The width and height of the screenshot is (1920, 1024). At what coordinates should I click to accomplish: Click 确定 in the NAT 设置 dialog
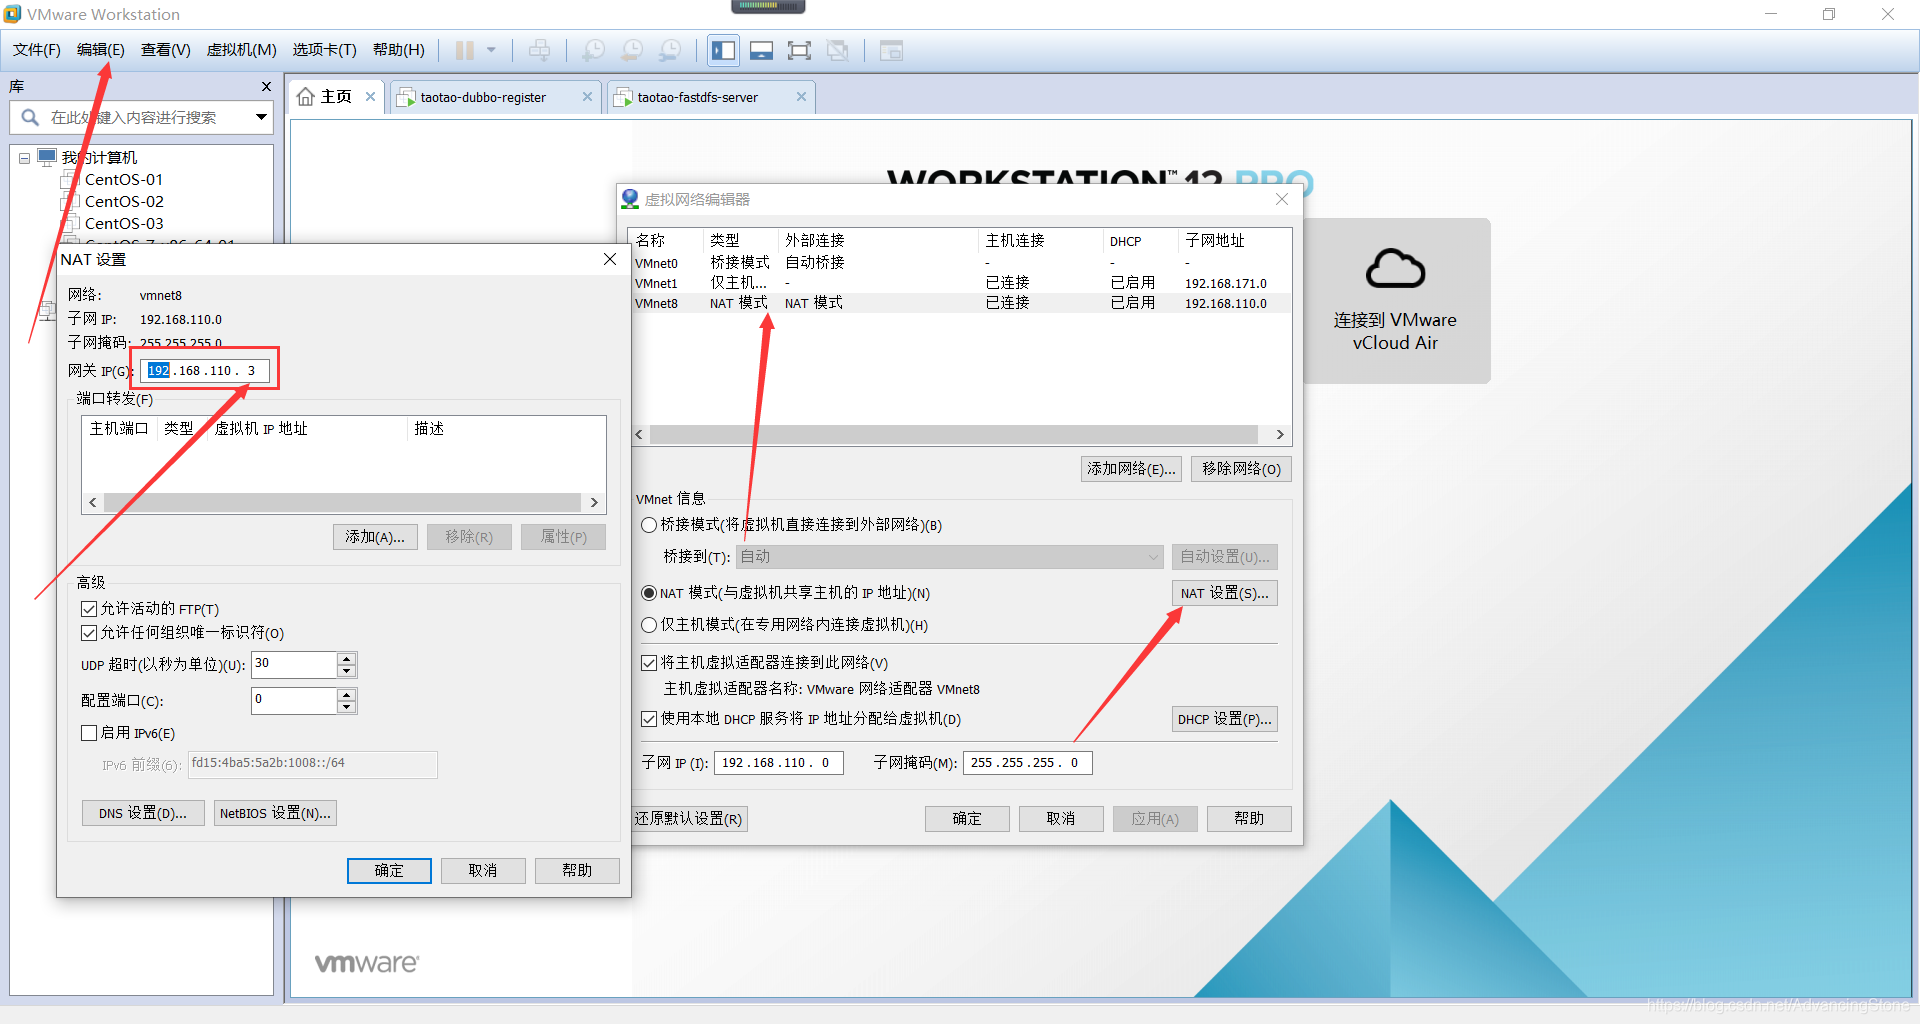389,871
